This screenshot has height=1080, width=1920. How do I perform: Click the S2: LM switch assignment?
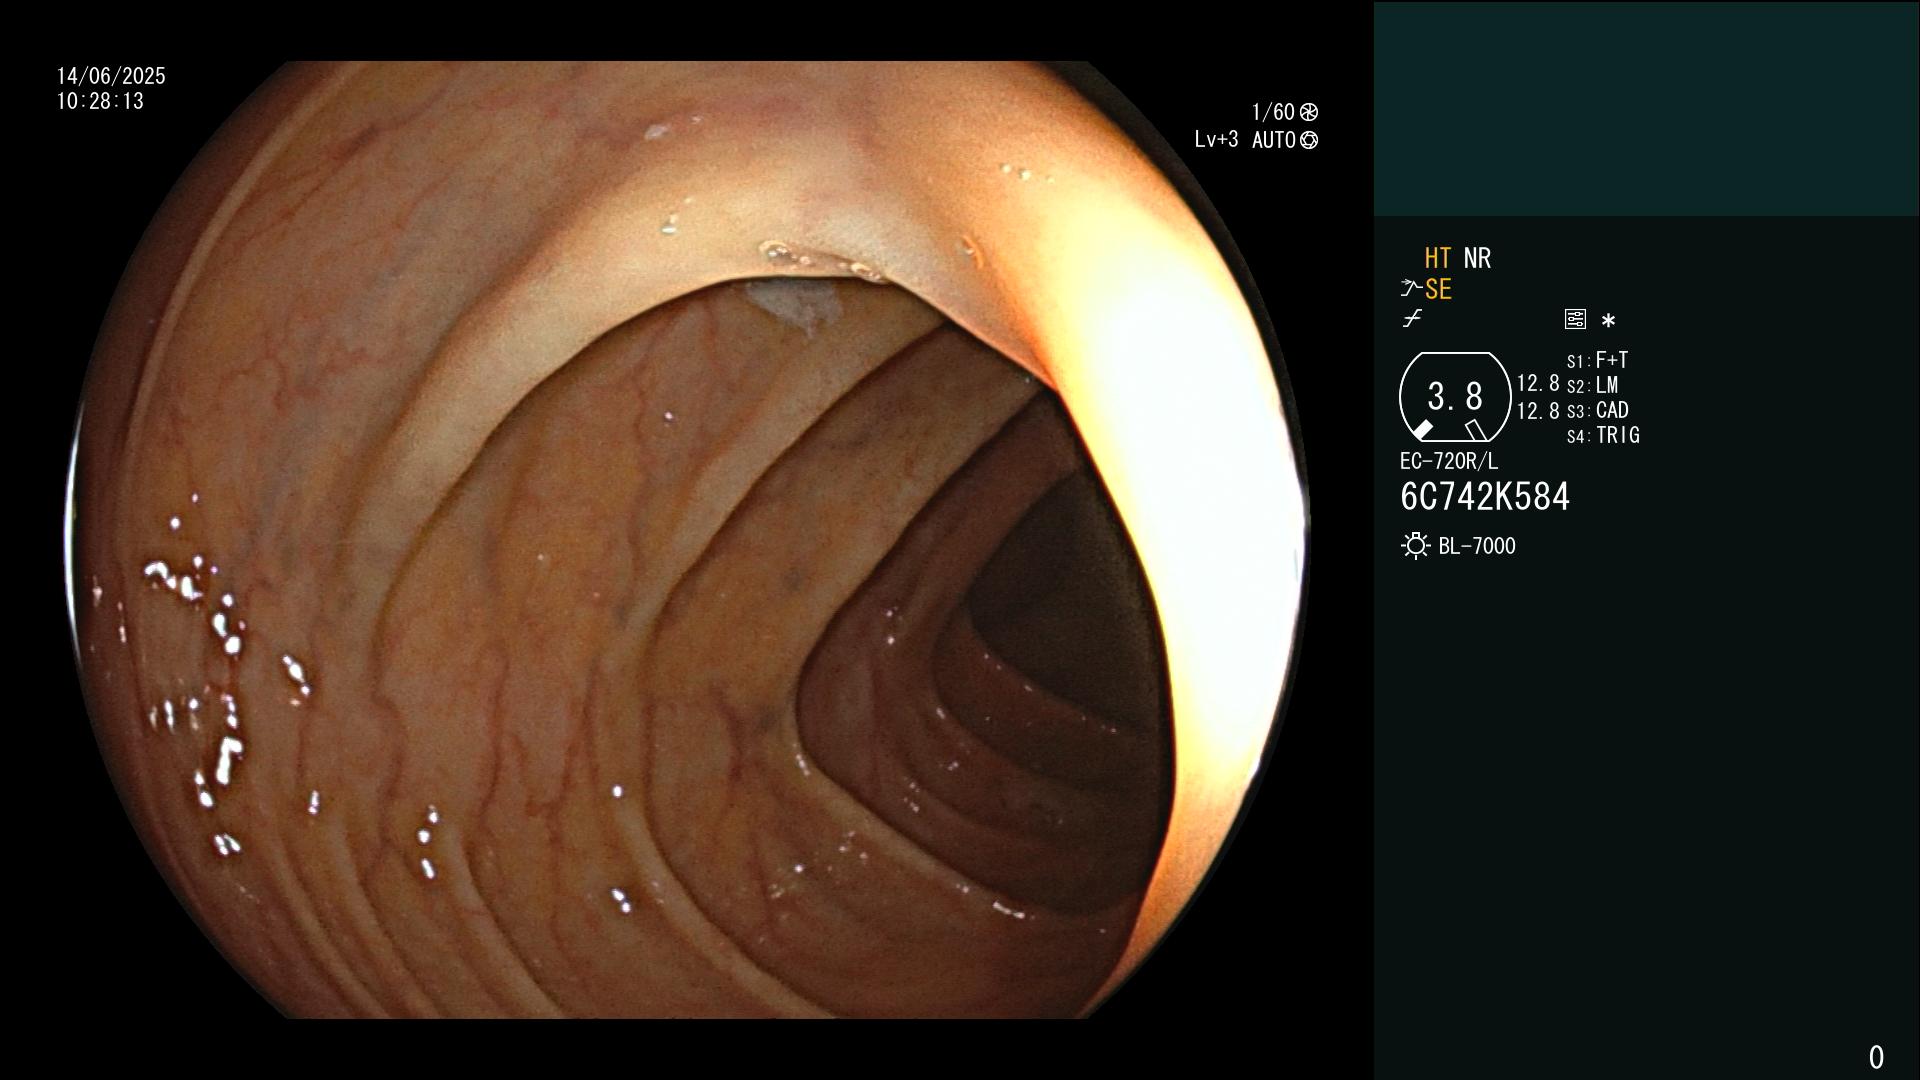(x=1593, y=385)
